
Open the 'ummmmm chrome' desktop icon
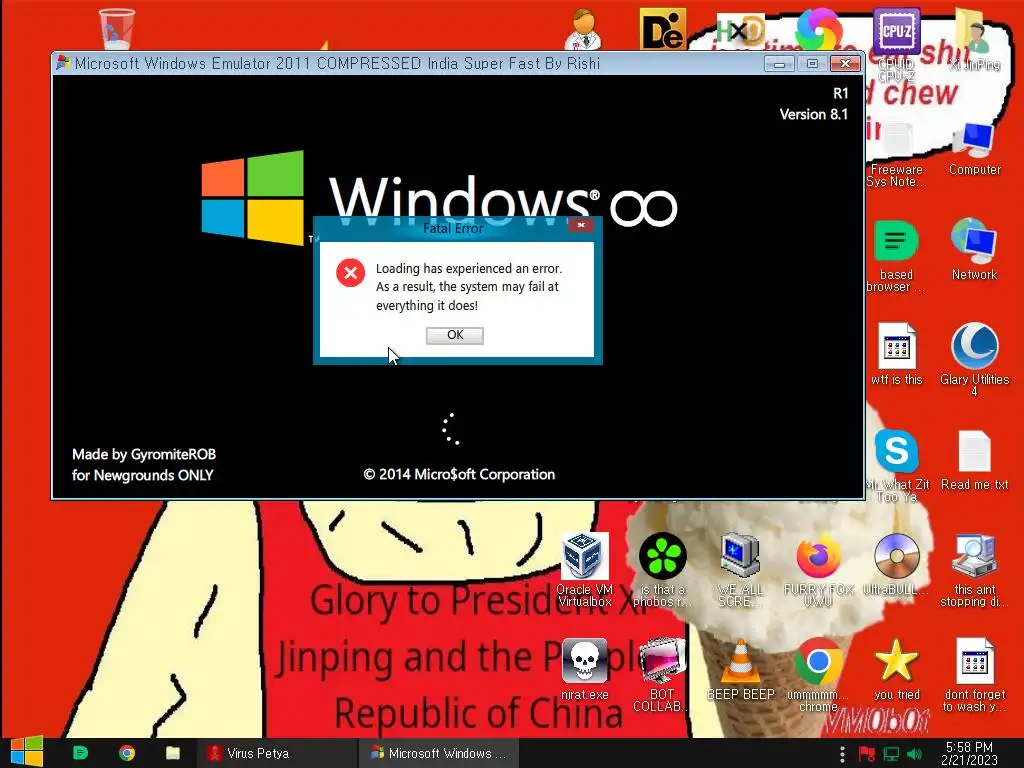coord(818,675)
